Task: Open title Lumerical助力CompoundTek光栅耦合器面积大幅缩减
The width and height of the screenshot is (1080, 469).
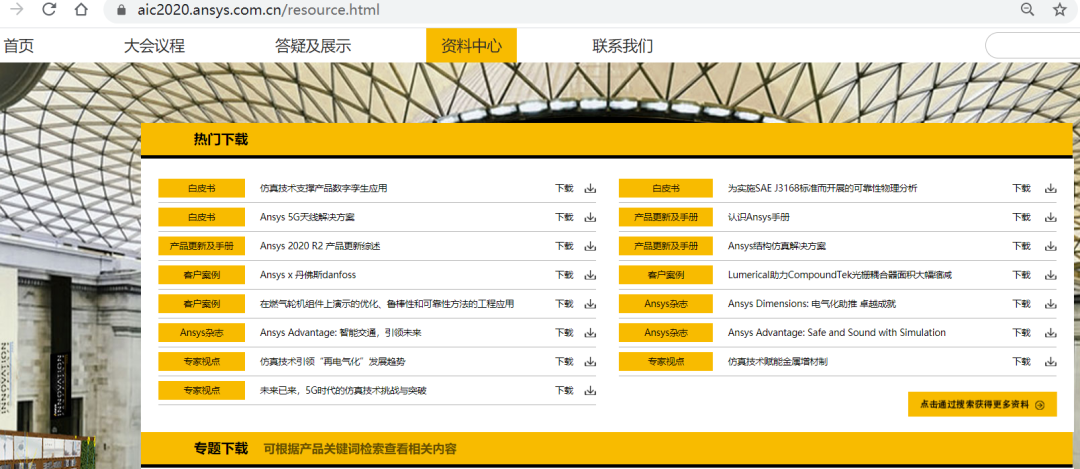Action: [x=840, y=275]
